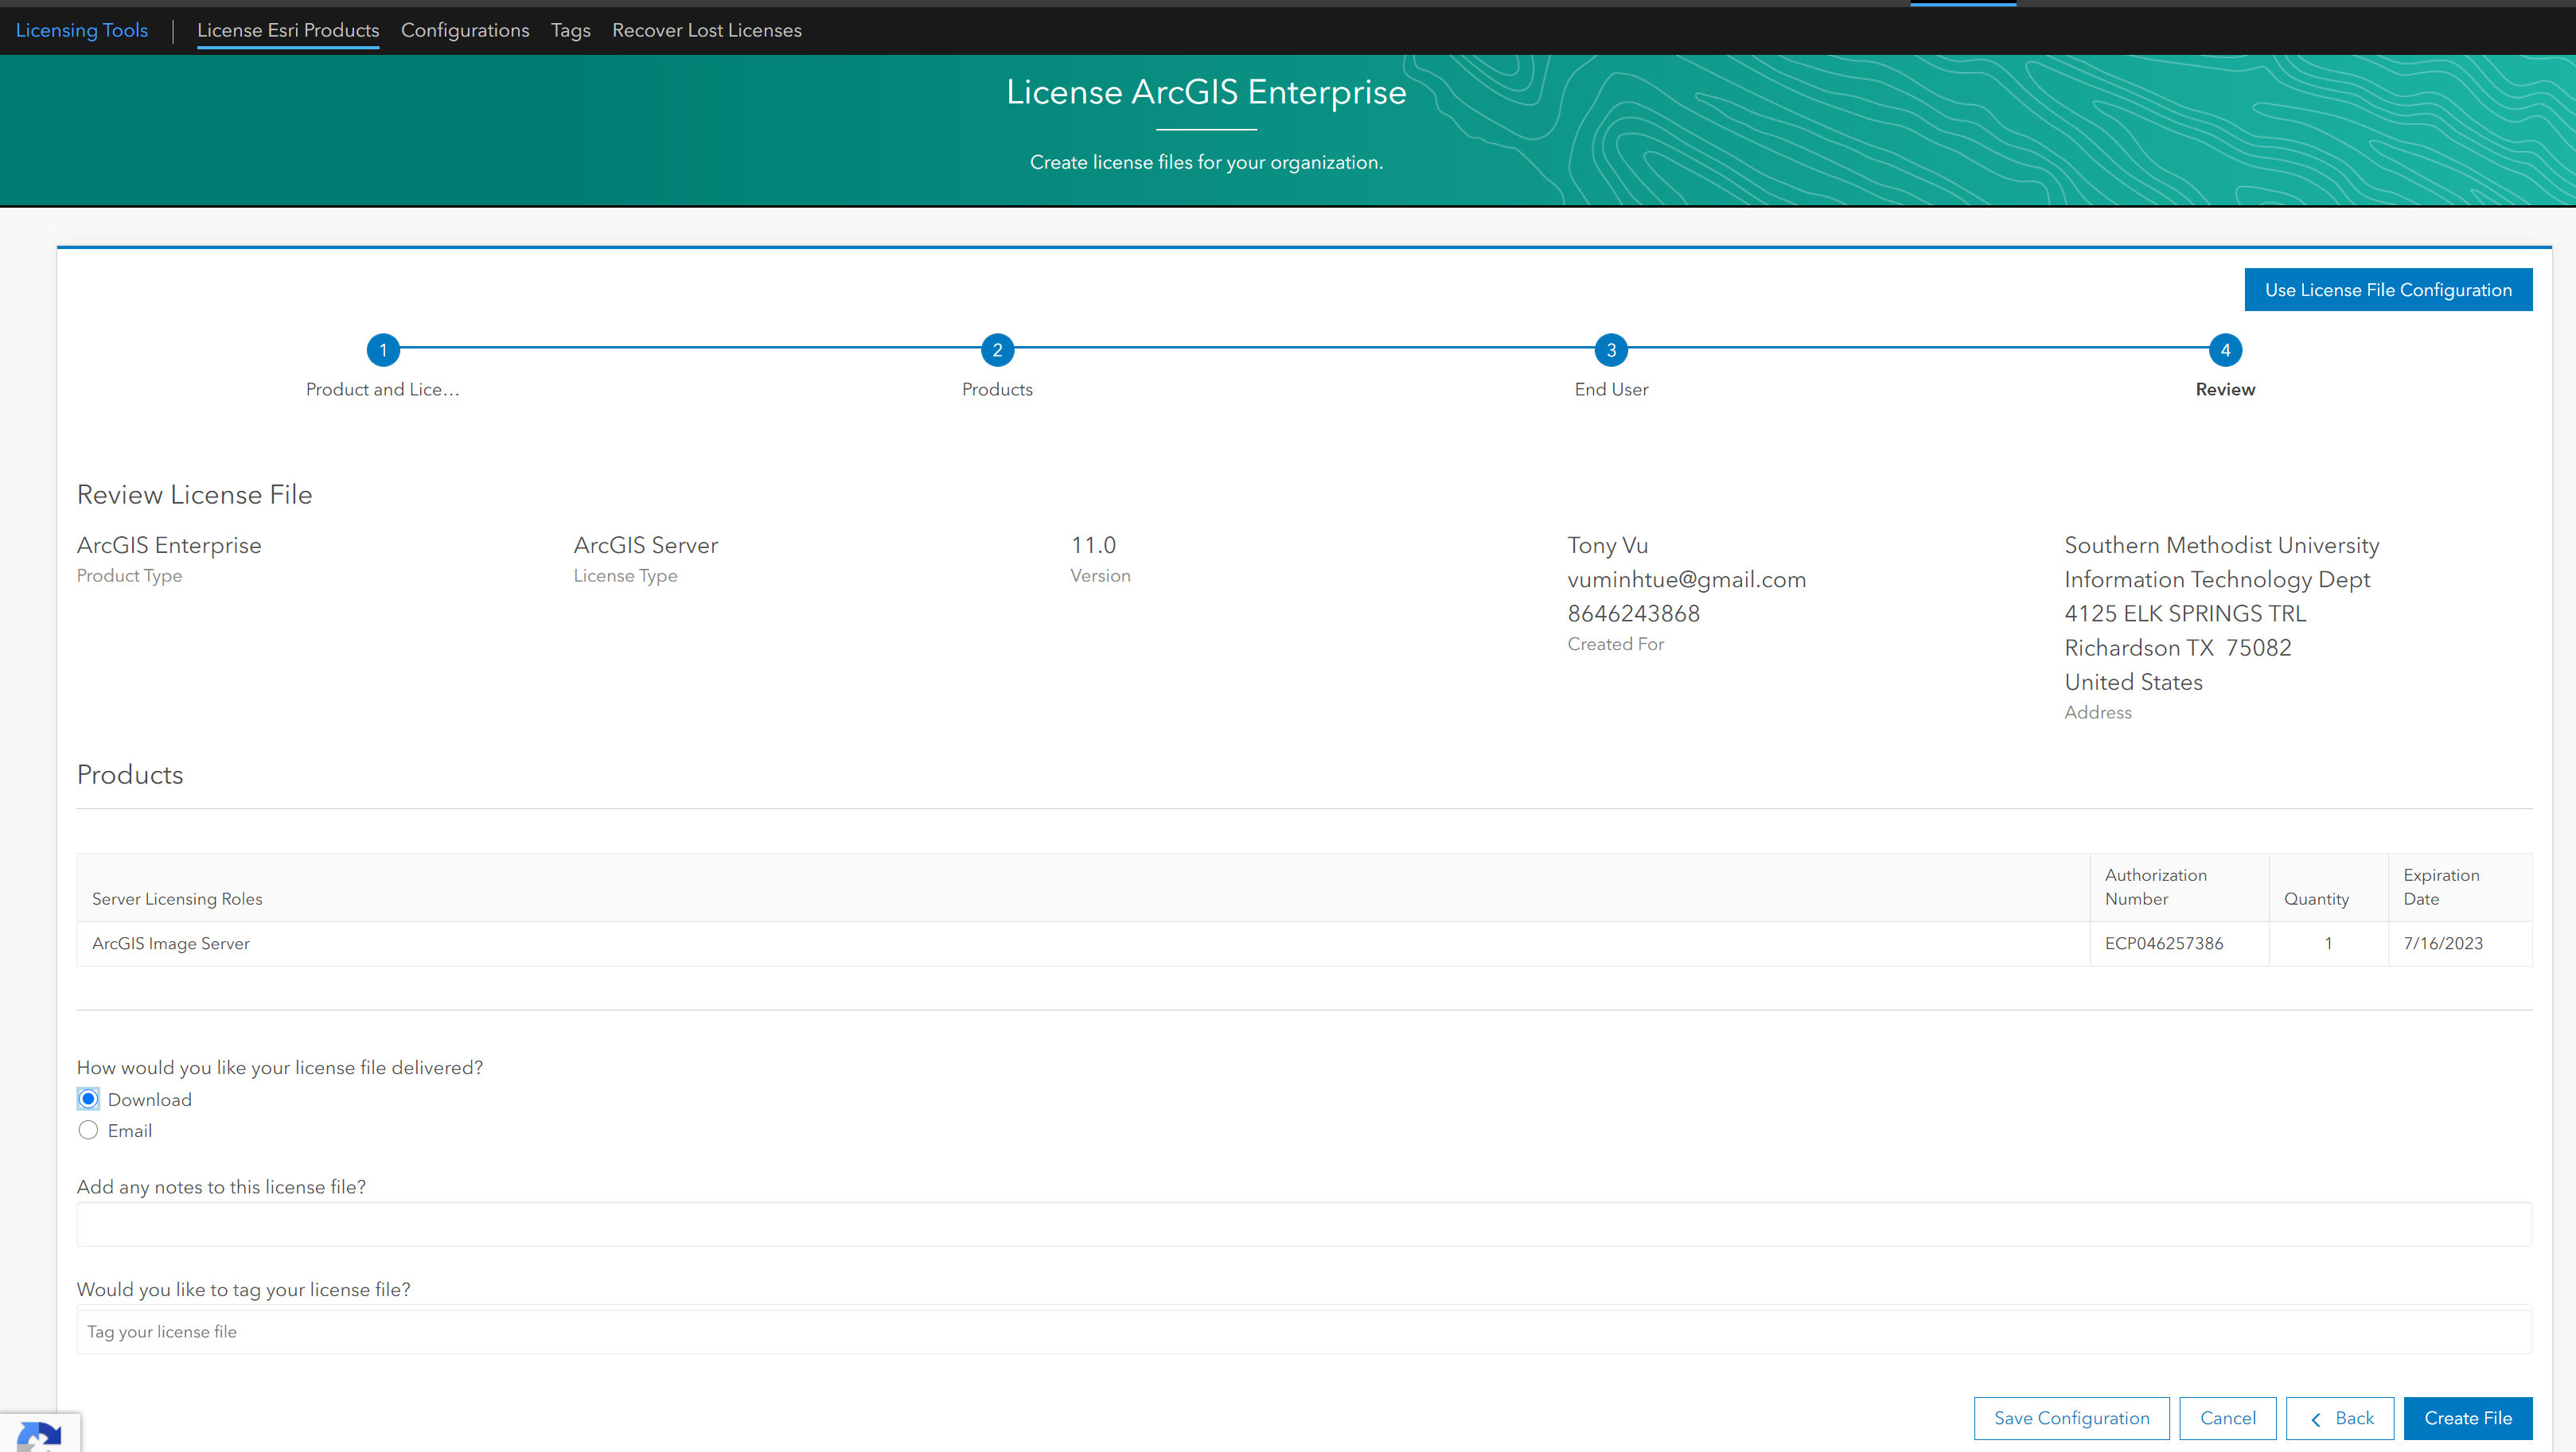This screenshot has width=2576, height=1452.
Task: Click the step 2 Products circle
Action: 997,350
